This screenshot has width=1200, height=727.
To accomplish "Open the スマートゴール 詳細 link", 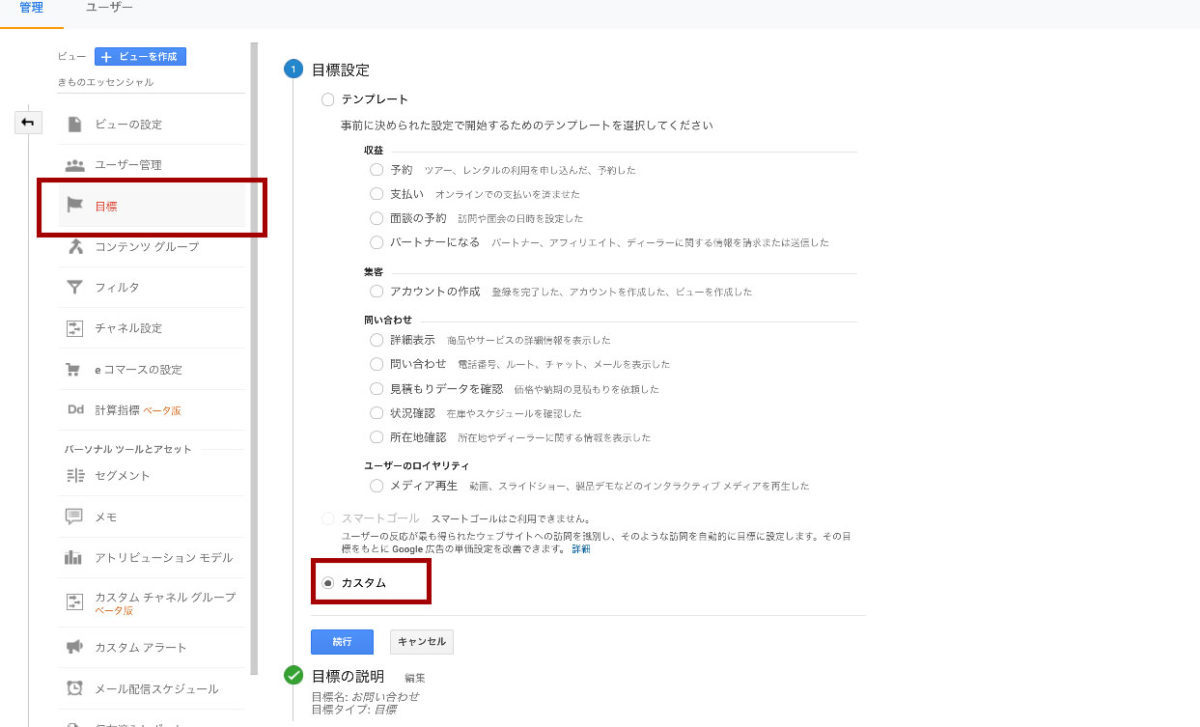I will point(580,549).
